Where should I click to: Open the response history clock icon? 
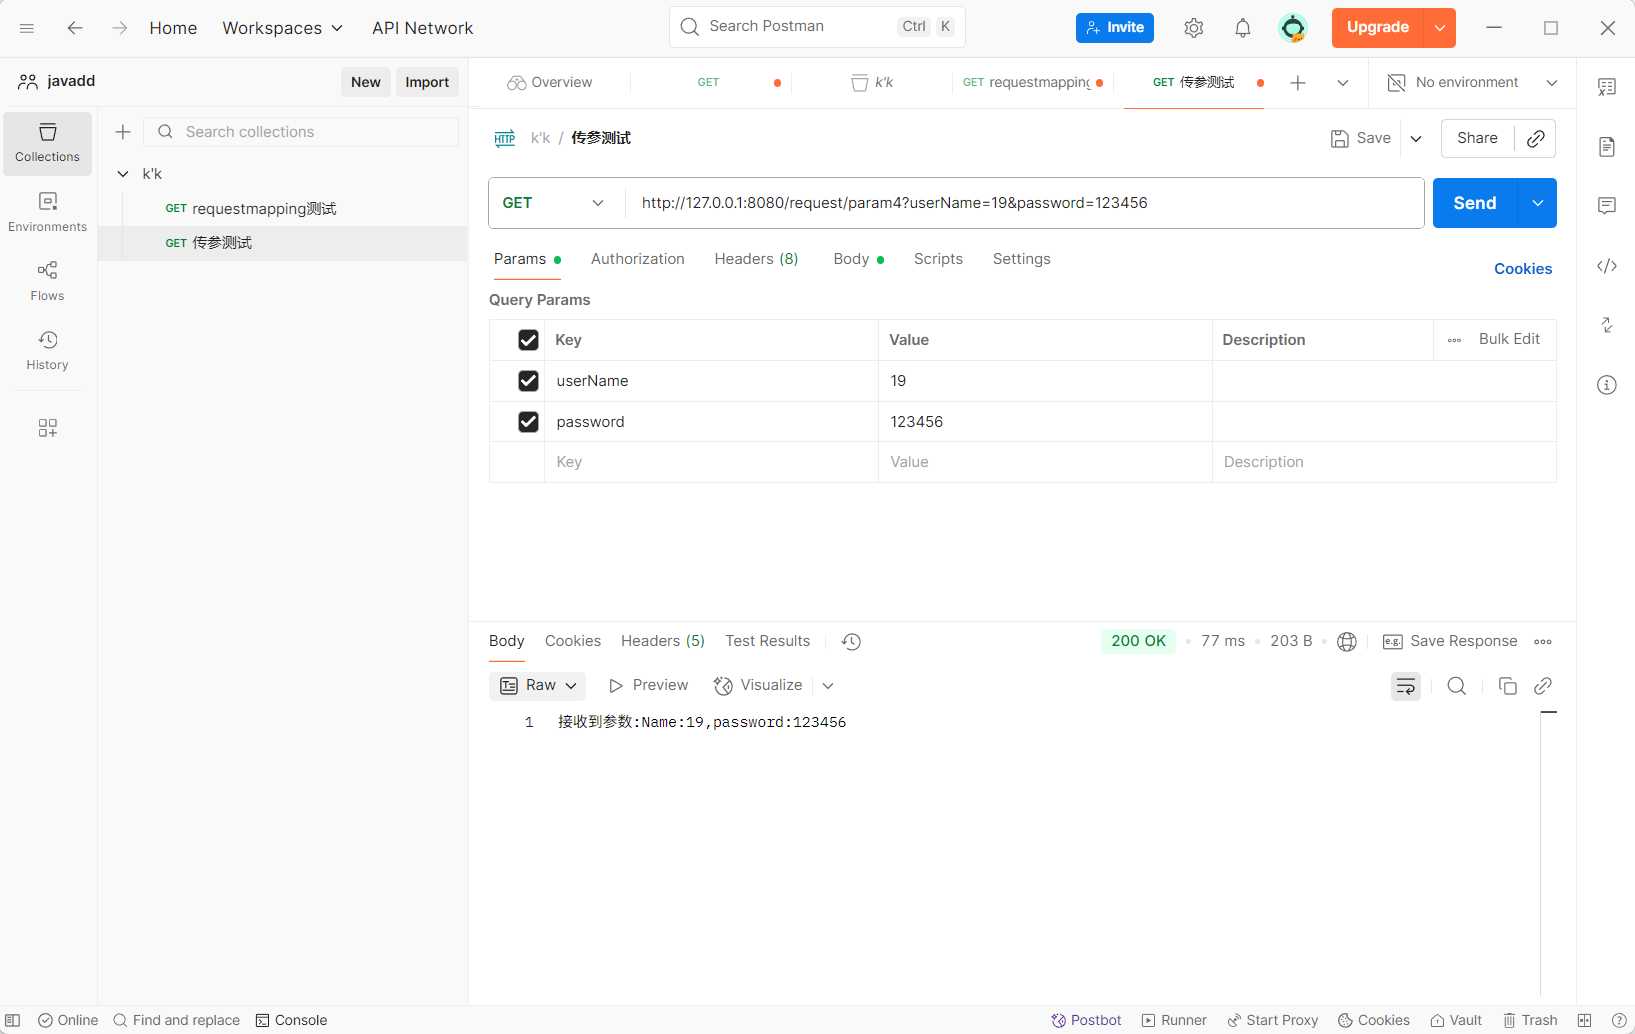[x=851, y=642]
